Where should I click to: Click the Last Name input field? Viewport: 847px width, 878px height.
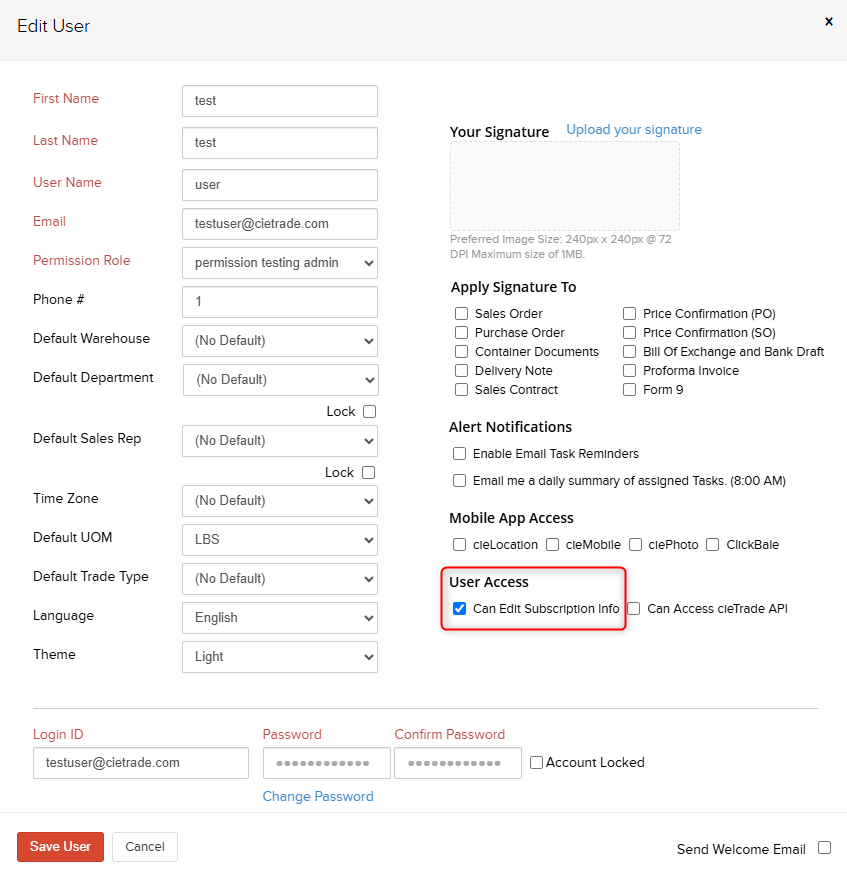tap(280, 143)
